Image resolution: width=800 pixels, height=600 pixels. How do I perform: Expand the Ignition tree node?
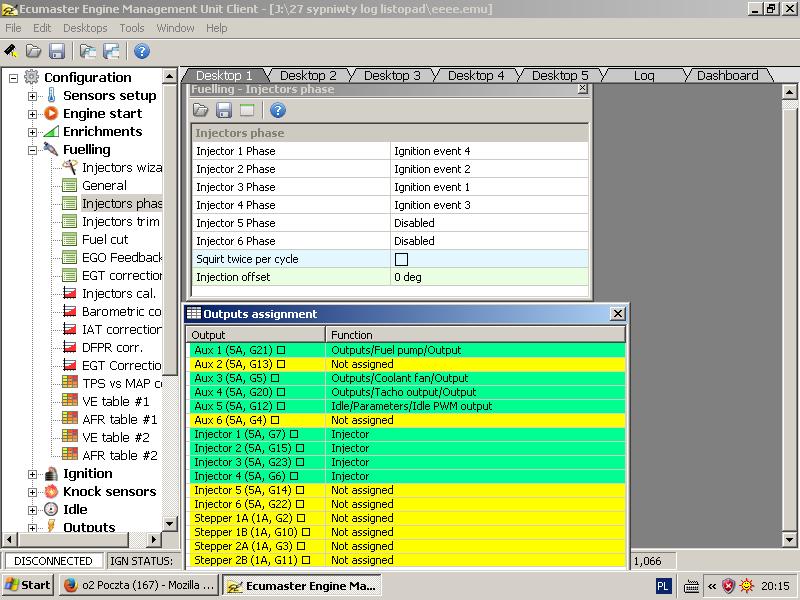[32, 474]
